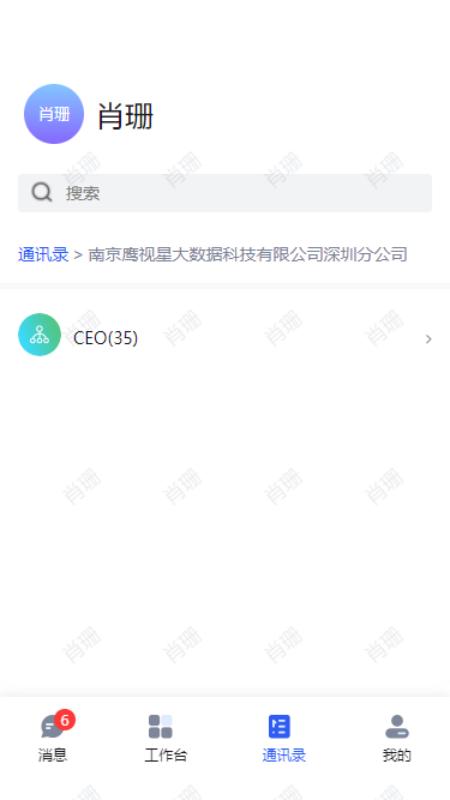Expand CEO department using right chevron
The width and height of the screenshot is (450, 800).
(x=429, y=339)
